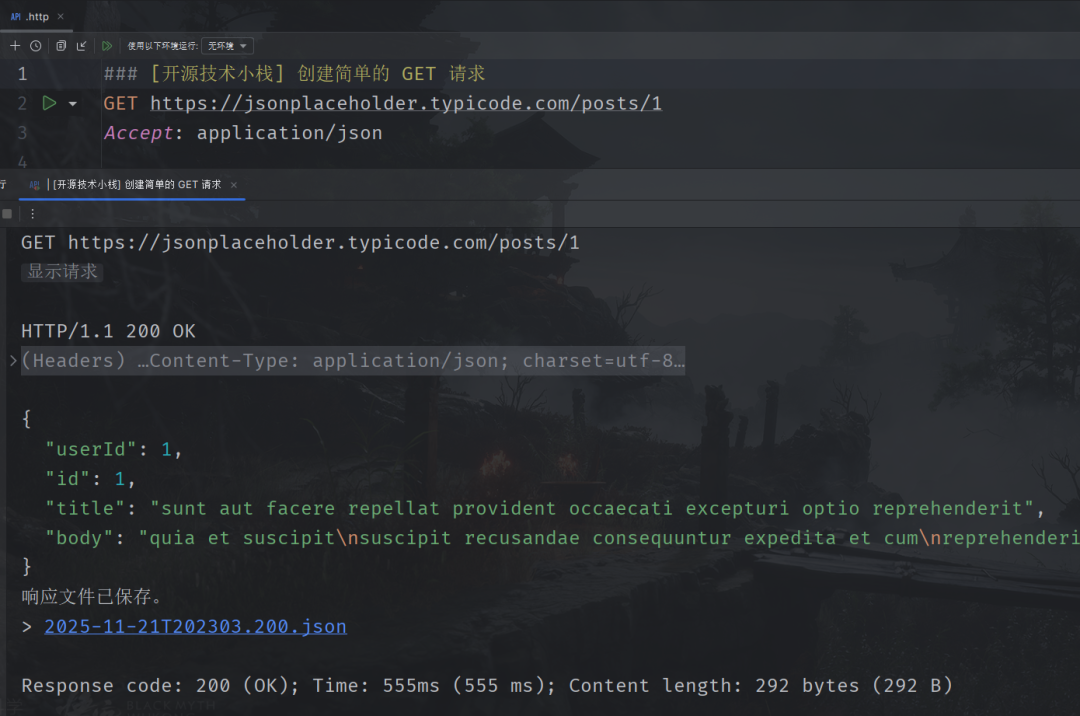This screenshot has height=716, width=1080.
Task: Click the comment title line 开源技术小栈 in editor
Action: [294, 74]
